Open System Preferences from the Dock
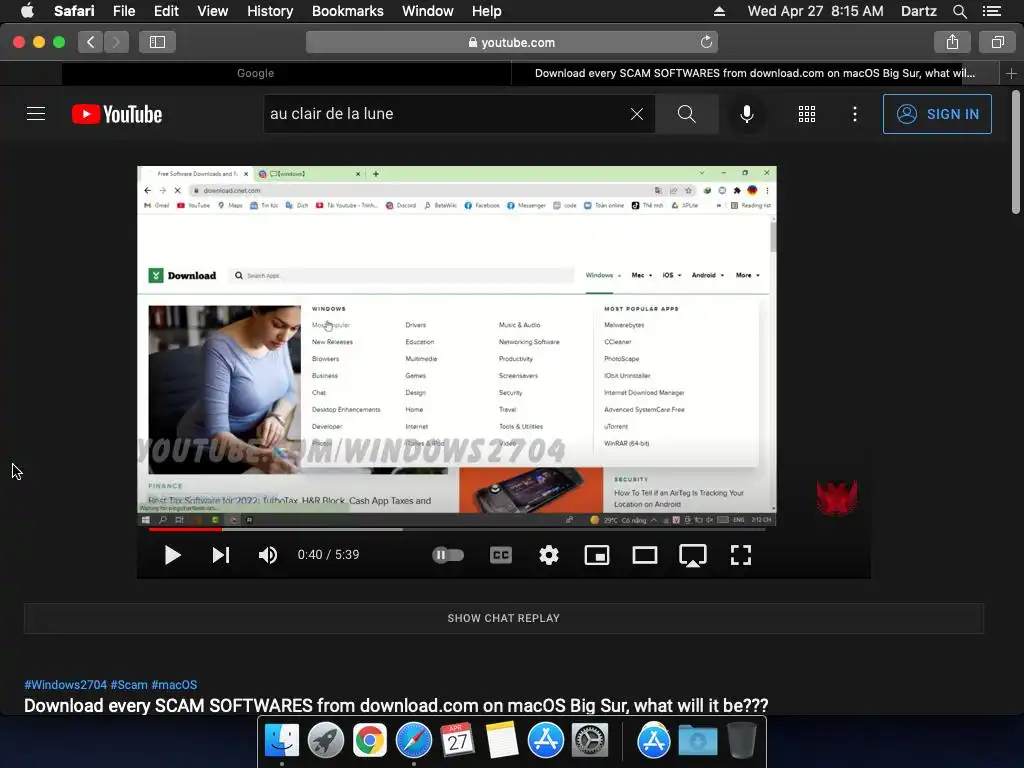The height and width of the screenshot is (768, 1024). [590, 741]
